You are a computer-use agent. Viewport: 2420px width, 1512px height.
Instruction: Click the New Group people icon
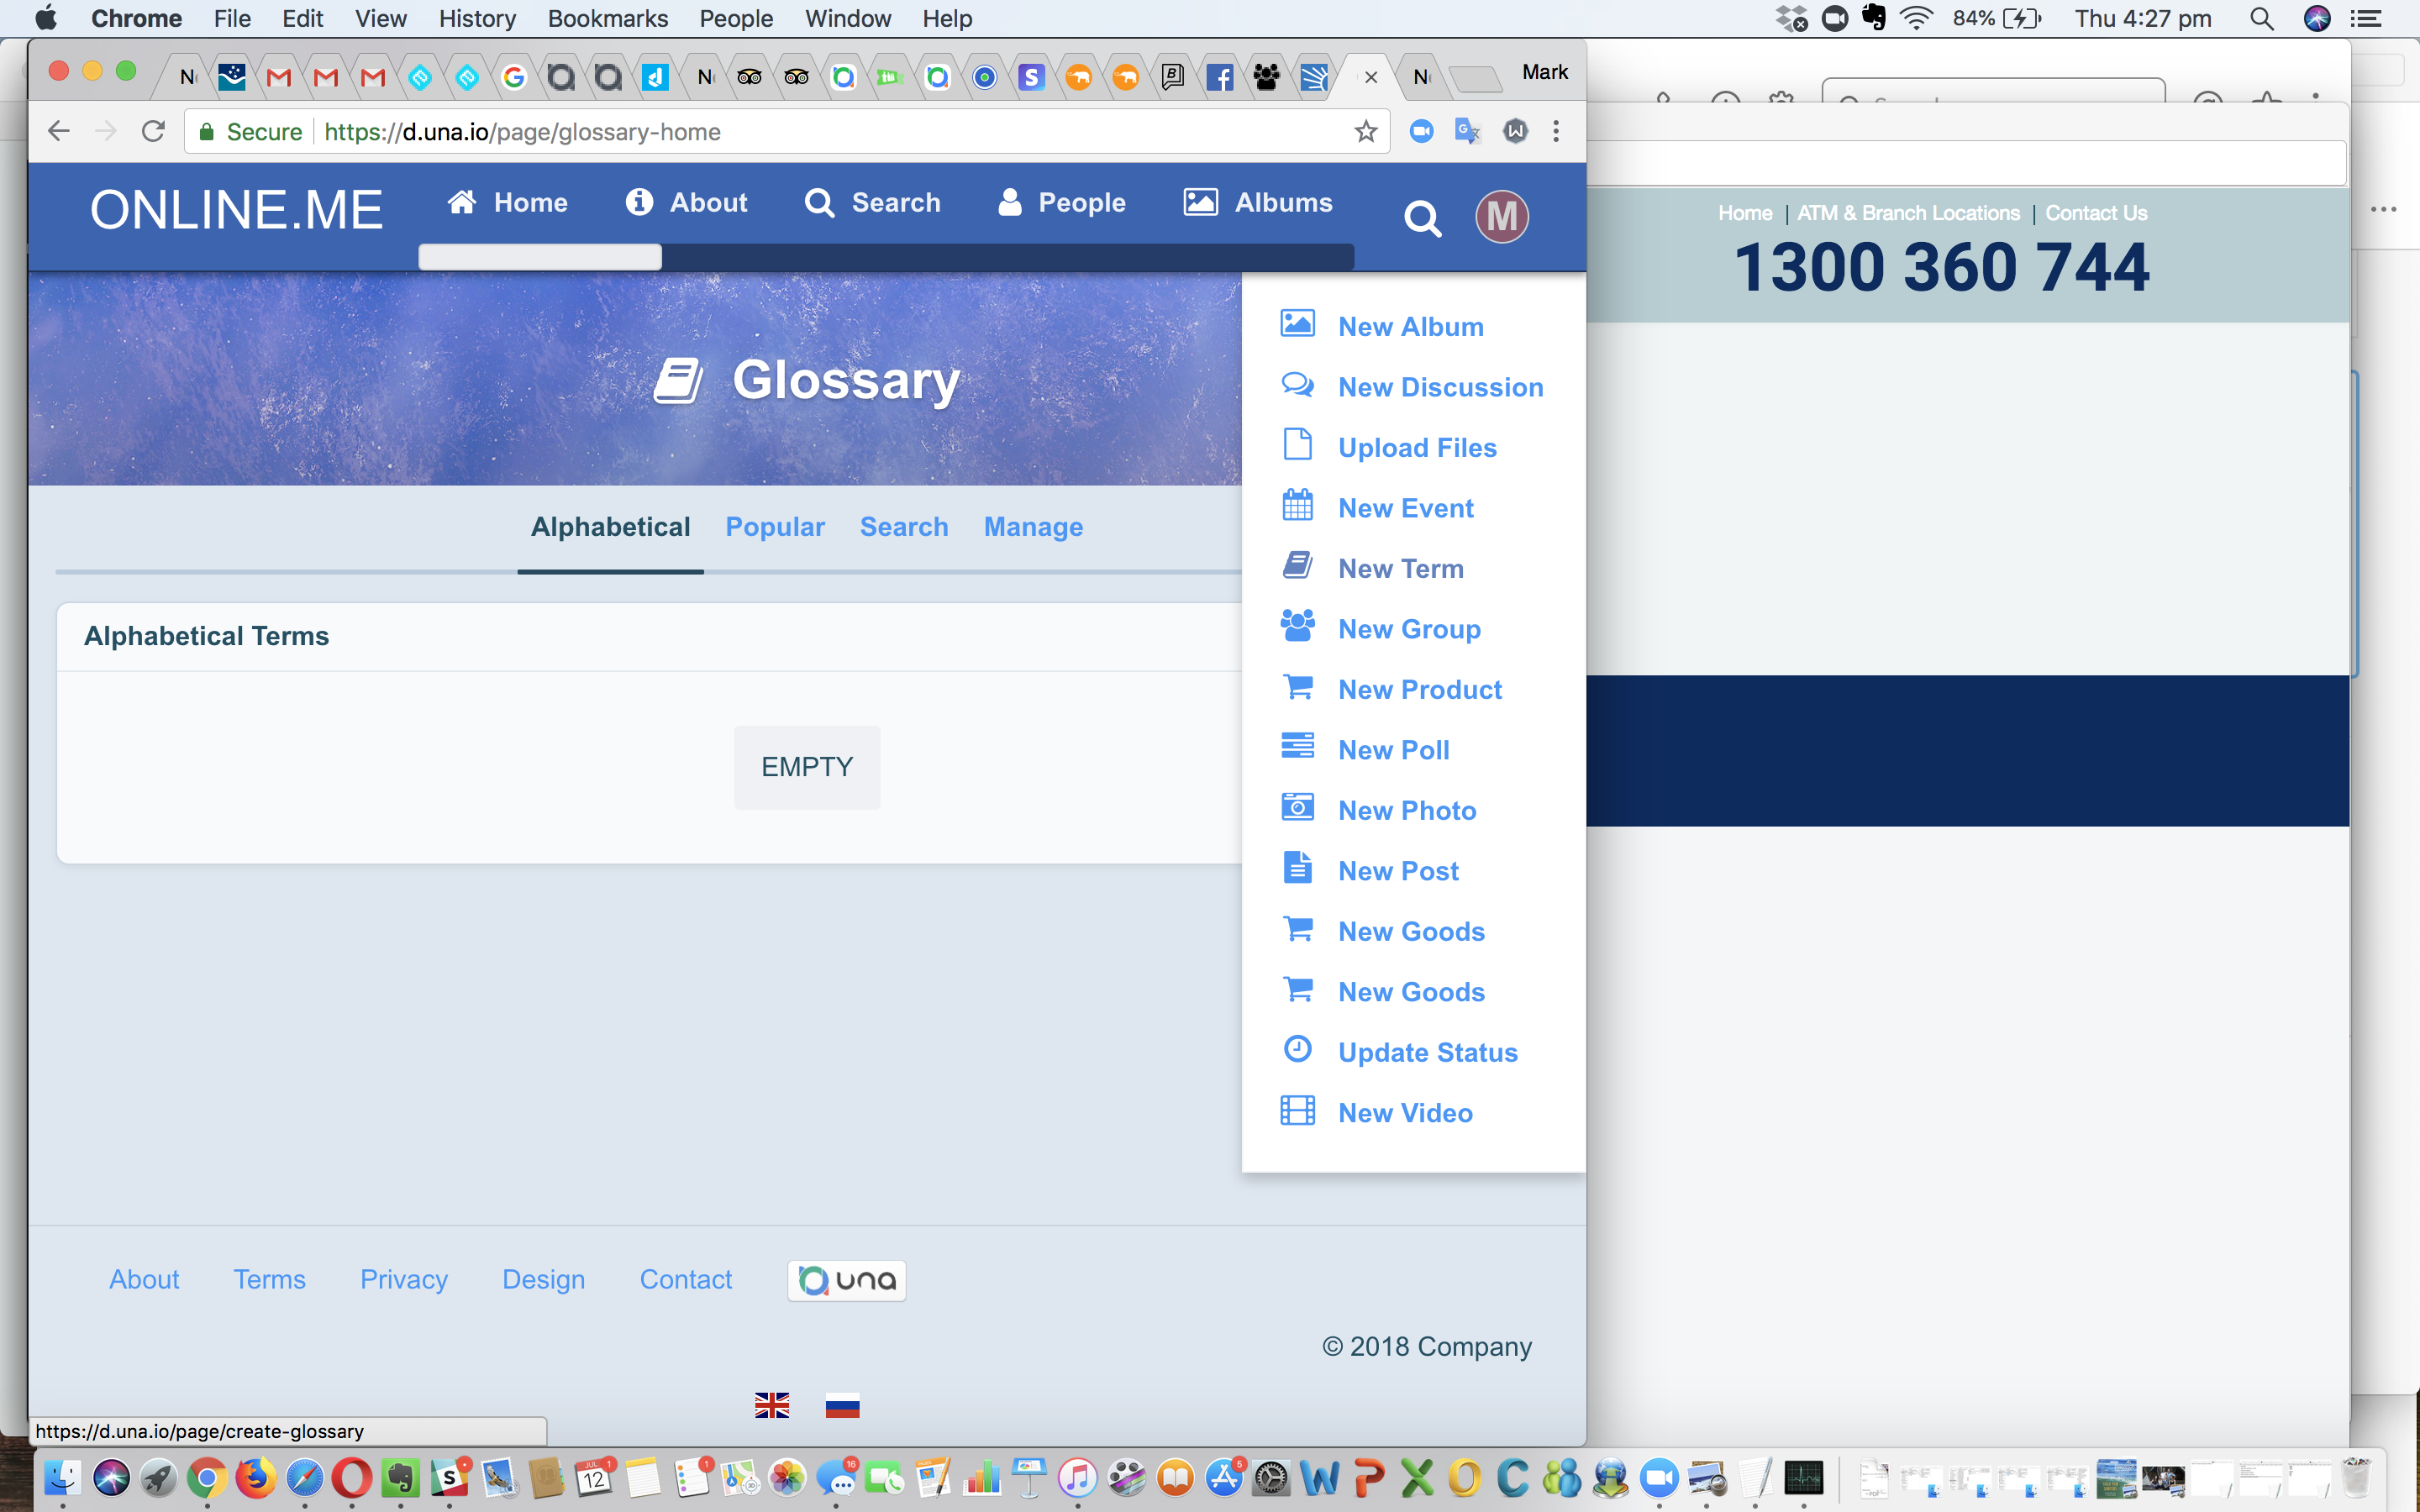coord(1297,627)
